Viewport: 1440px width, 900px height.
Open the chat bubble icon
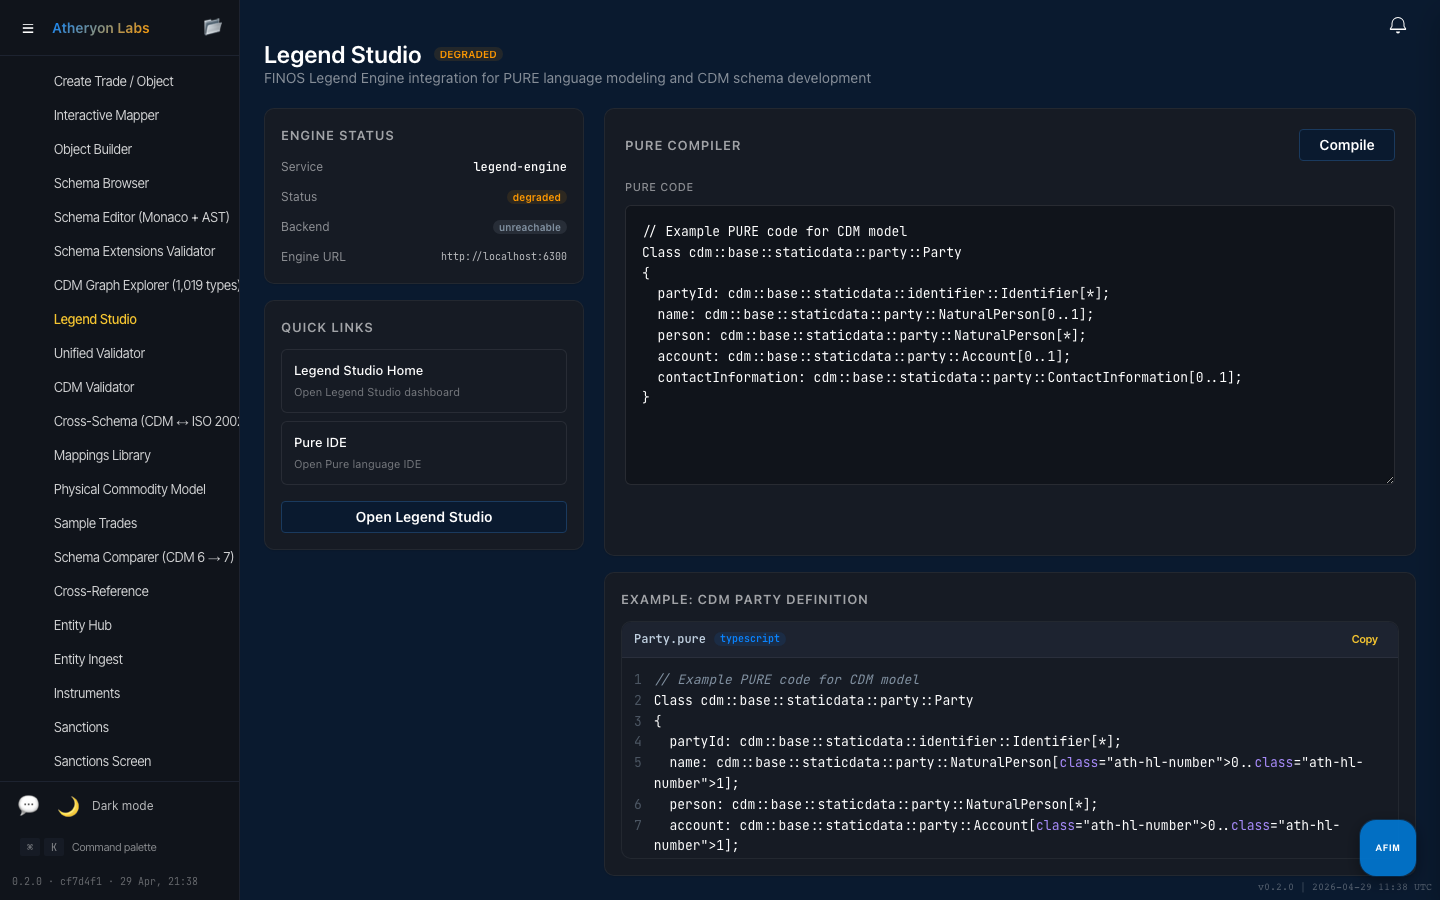click(29, 805)
